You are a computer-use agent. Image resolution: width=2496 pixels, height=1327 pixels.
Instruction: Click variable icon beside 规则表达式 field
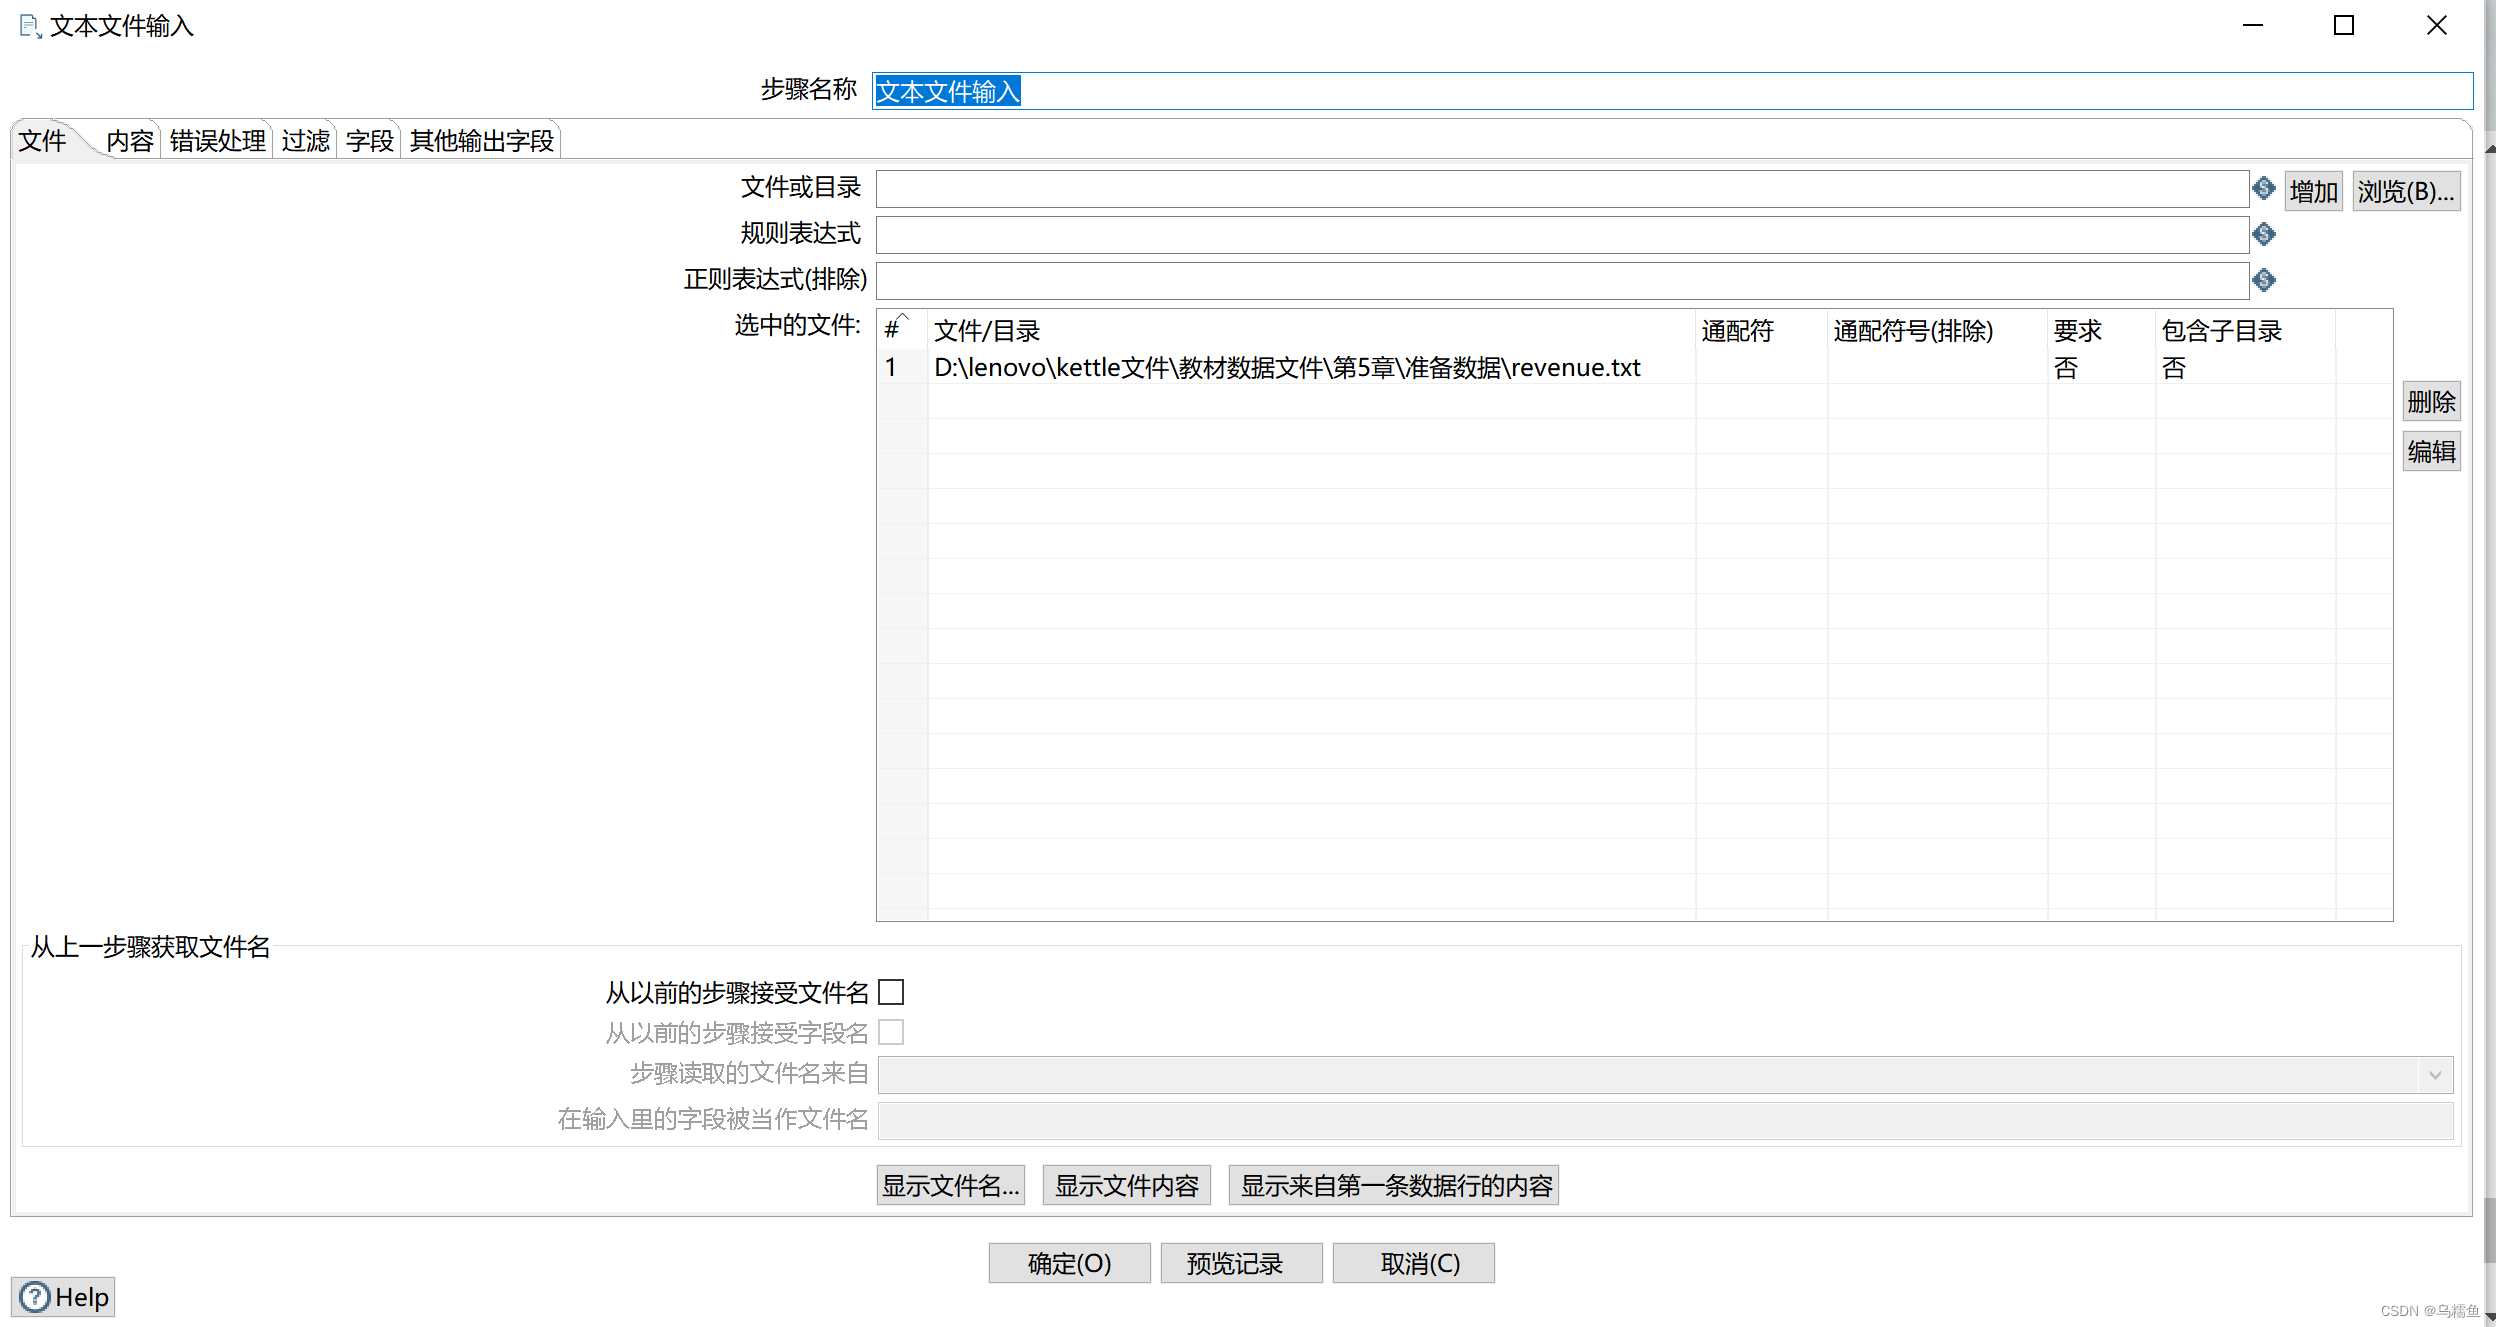2264,234
